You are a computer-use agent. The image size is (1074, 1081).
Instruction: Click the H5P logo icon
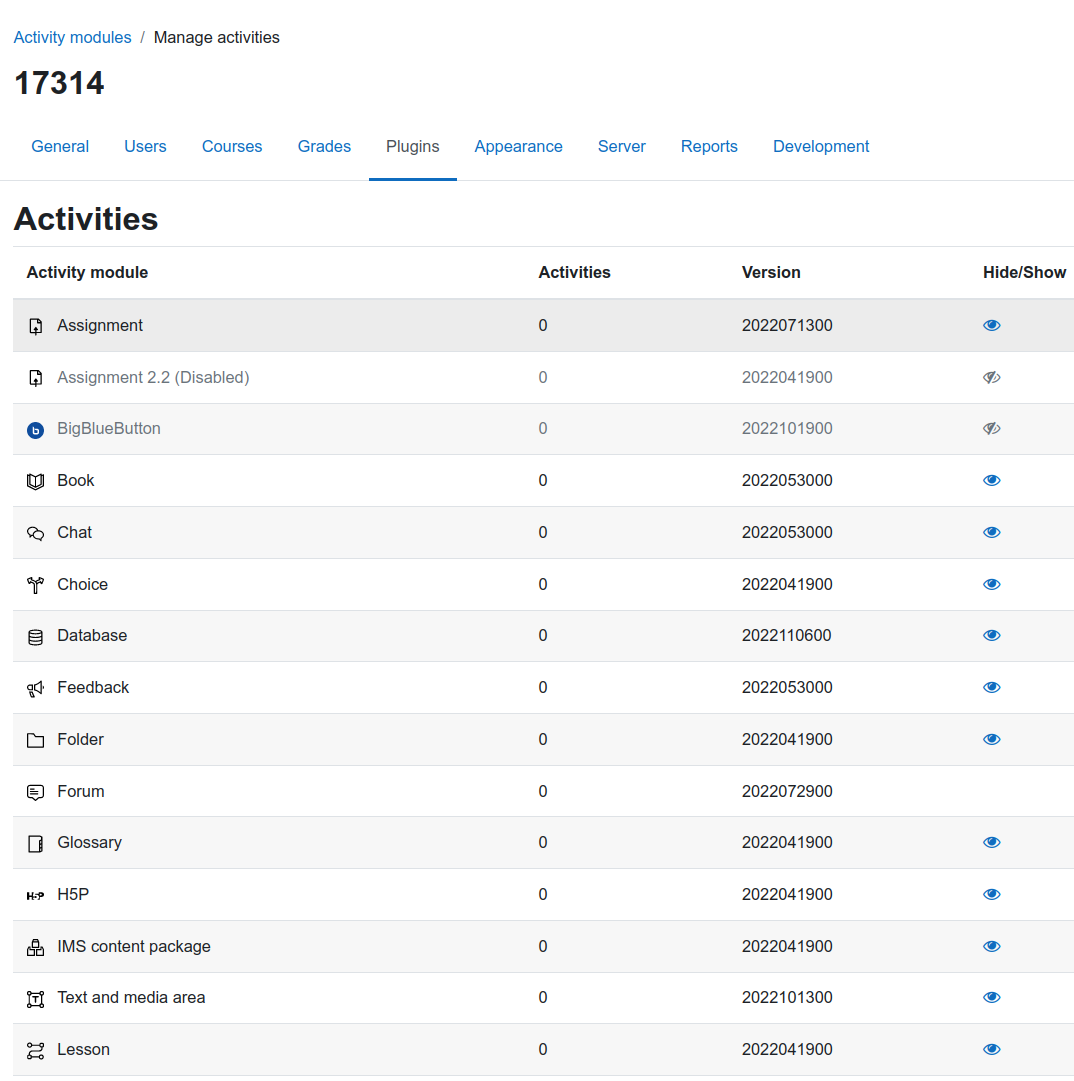pos(35,896)
